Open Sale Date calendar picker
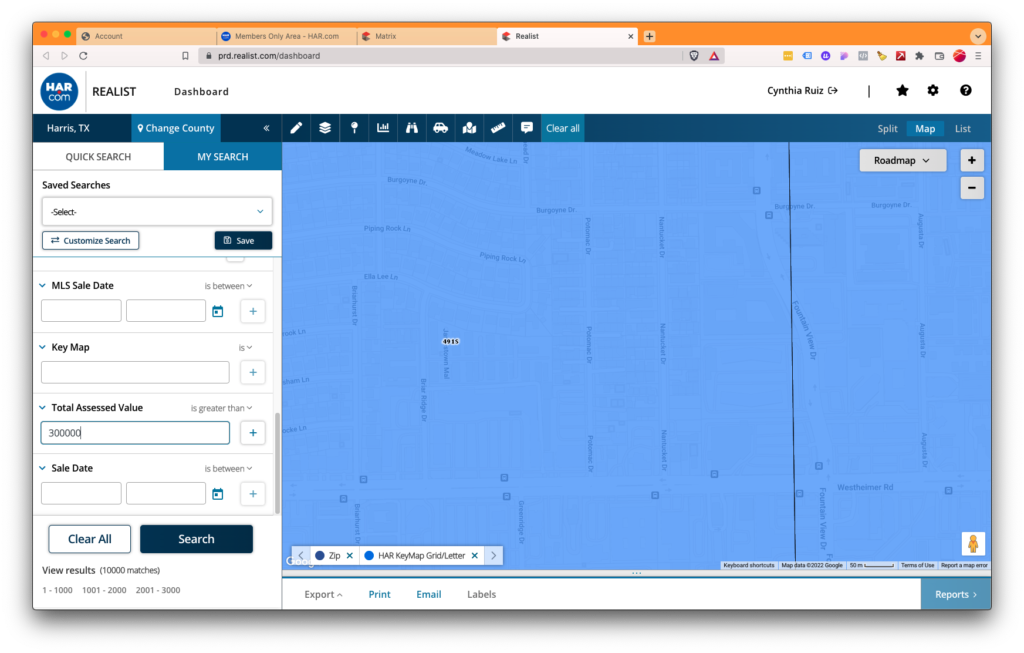Viewport: 1024px width, 653px height. pos(217,494)
